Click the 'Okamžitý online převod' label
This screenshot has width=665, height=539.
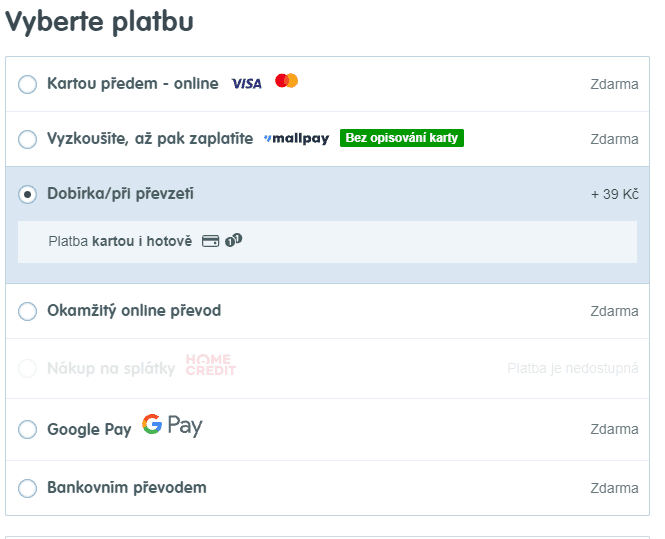[134, 311]
